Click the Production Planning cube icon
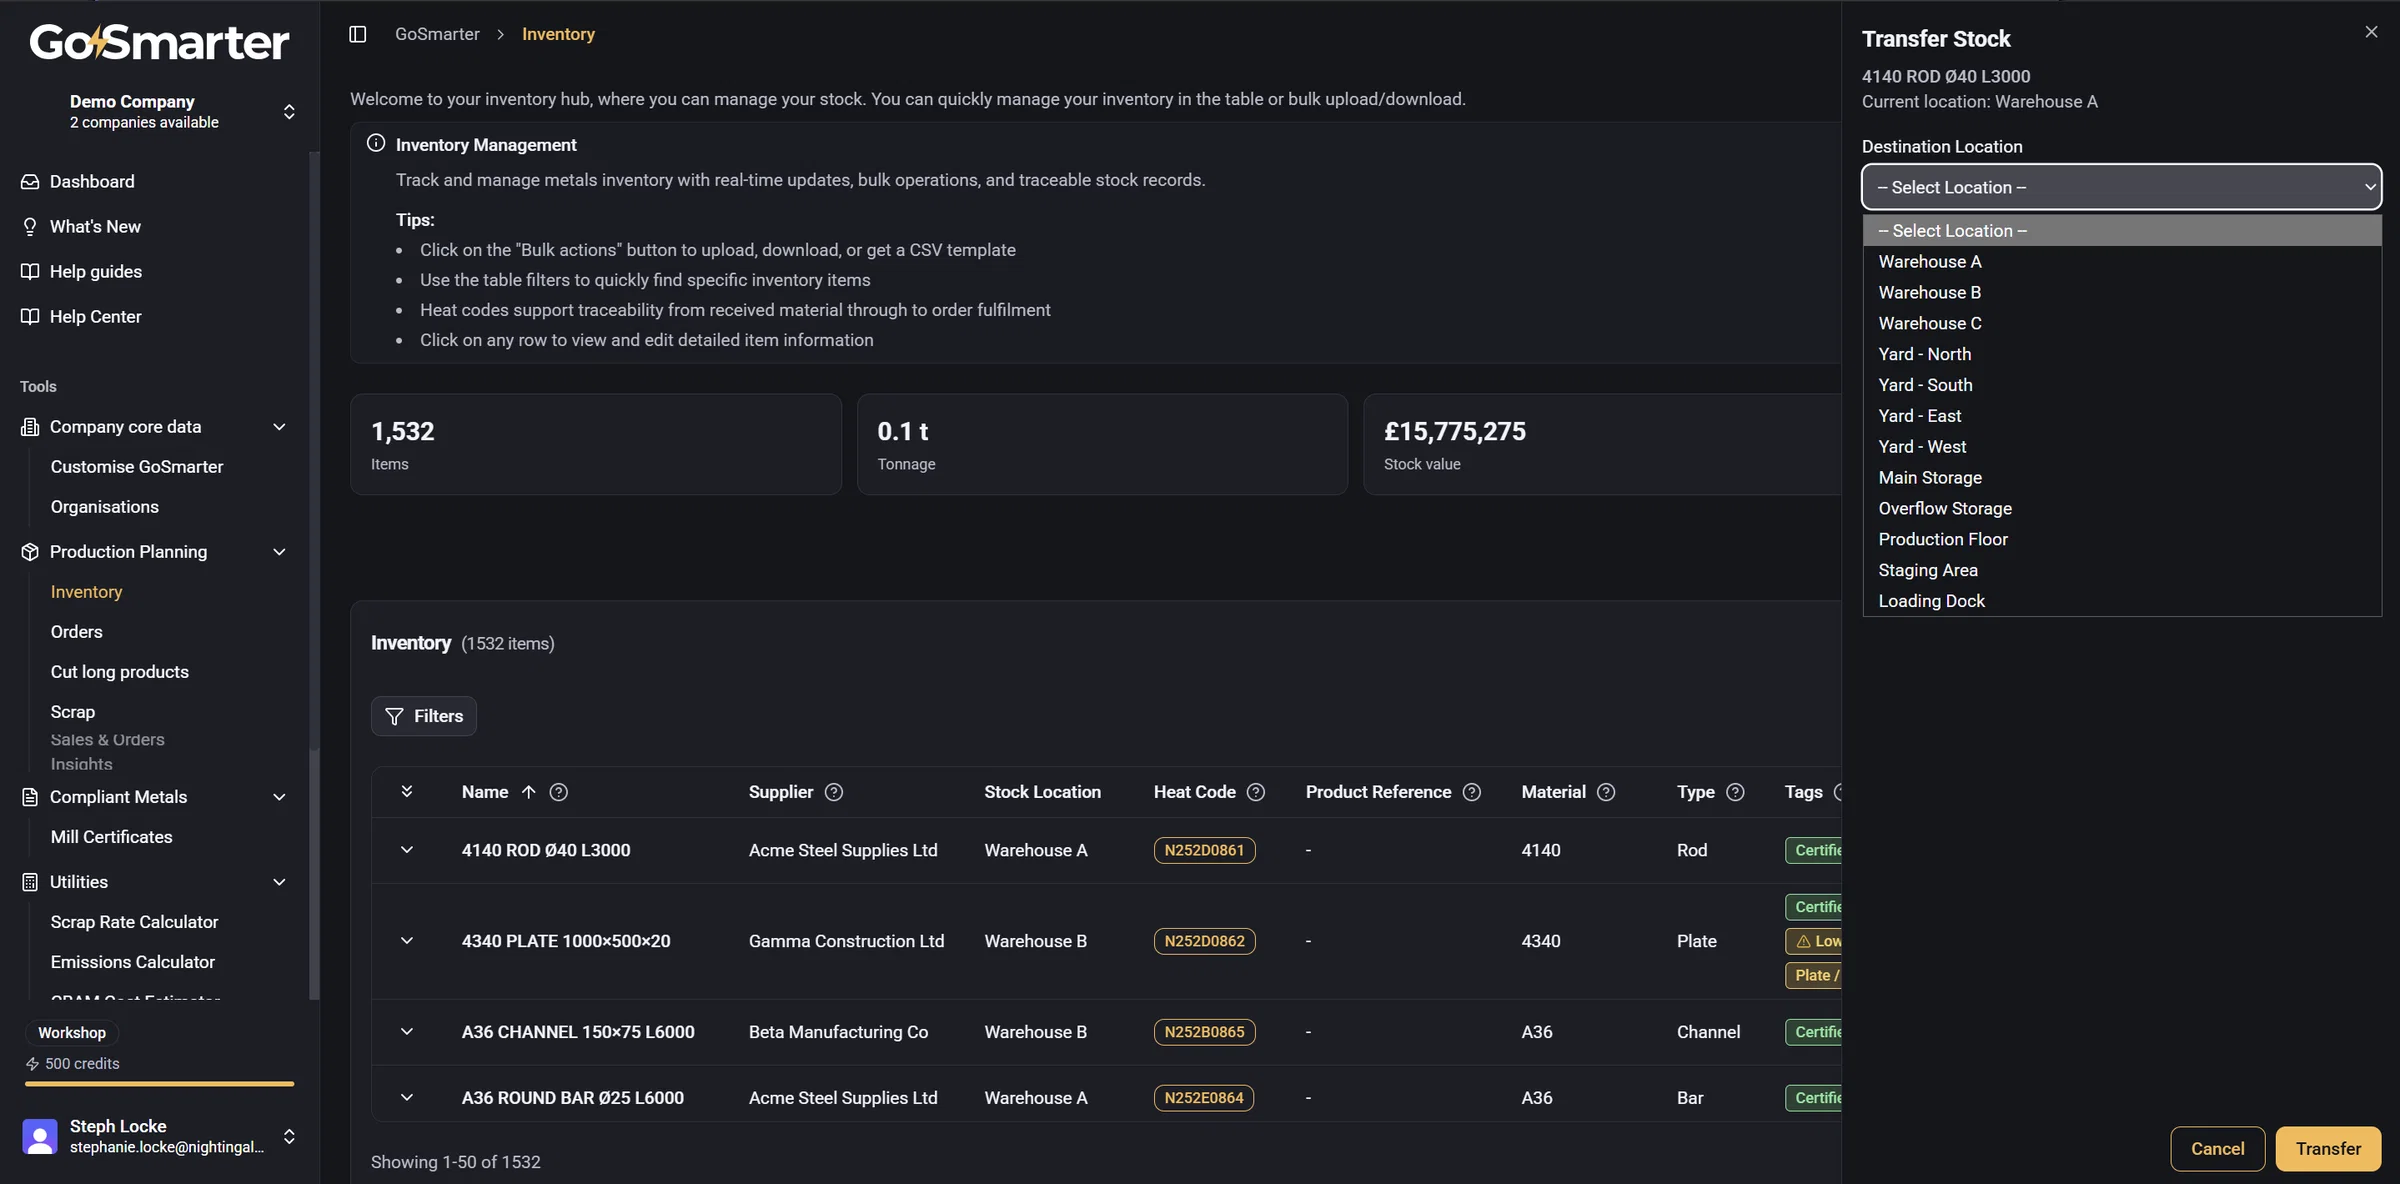This screenshot has height=1184, width=2400. (x=30, y=552)
